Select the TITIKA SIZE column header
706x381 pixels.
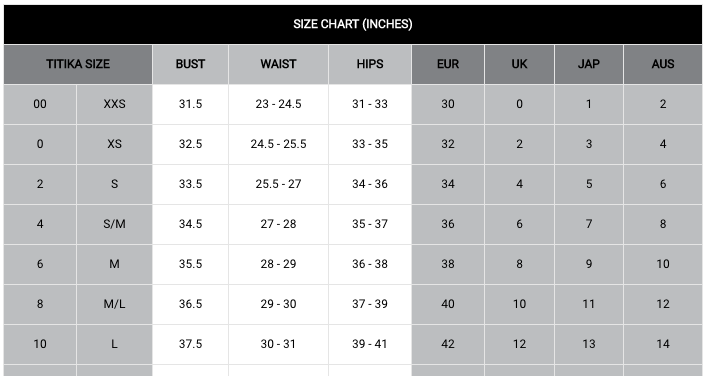point(78,64)
